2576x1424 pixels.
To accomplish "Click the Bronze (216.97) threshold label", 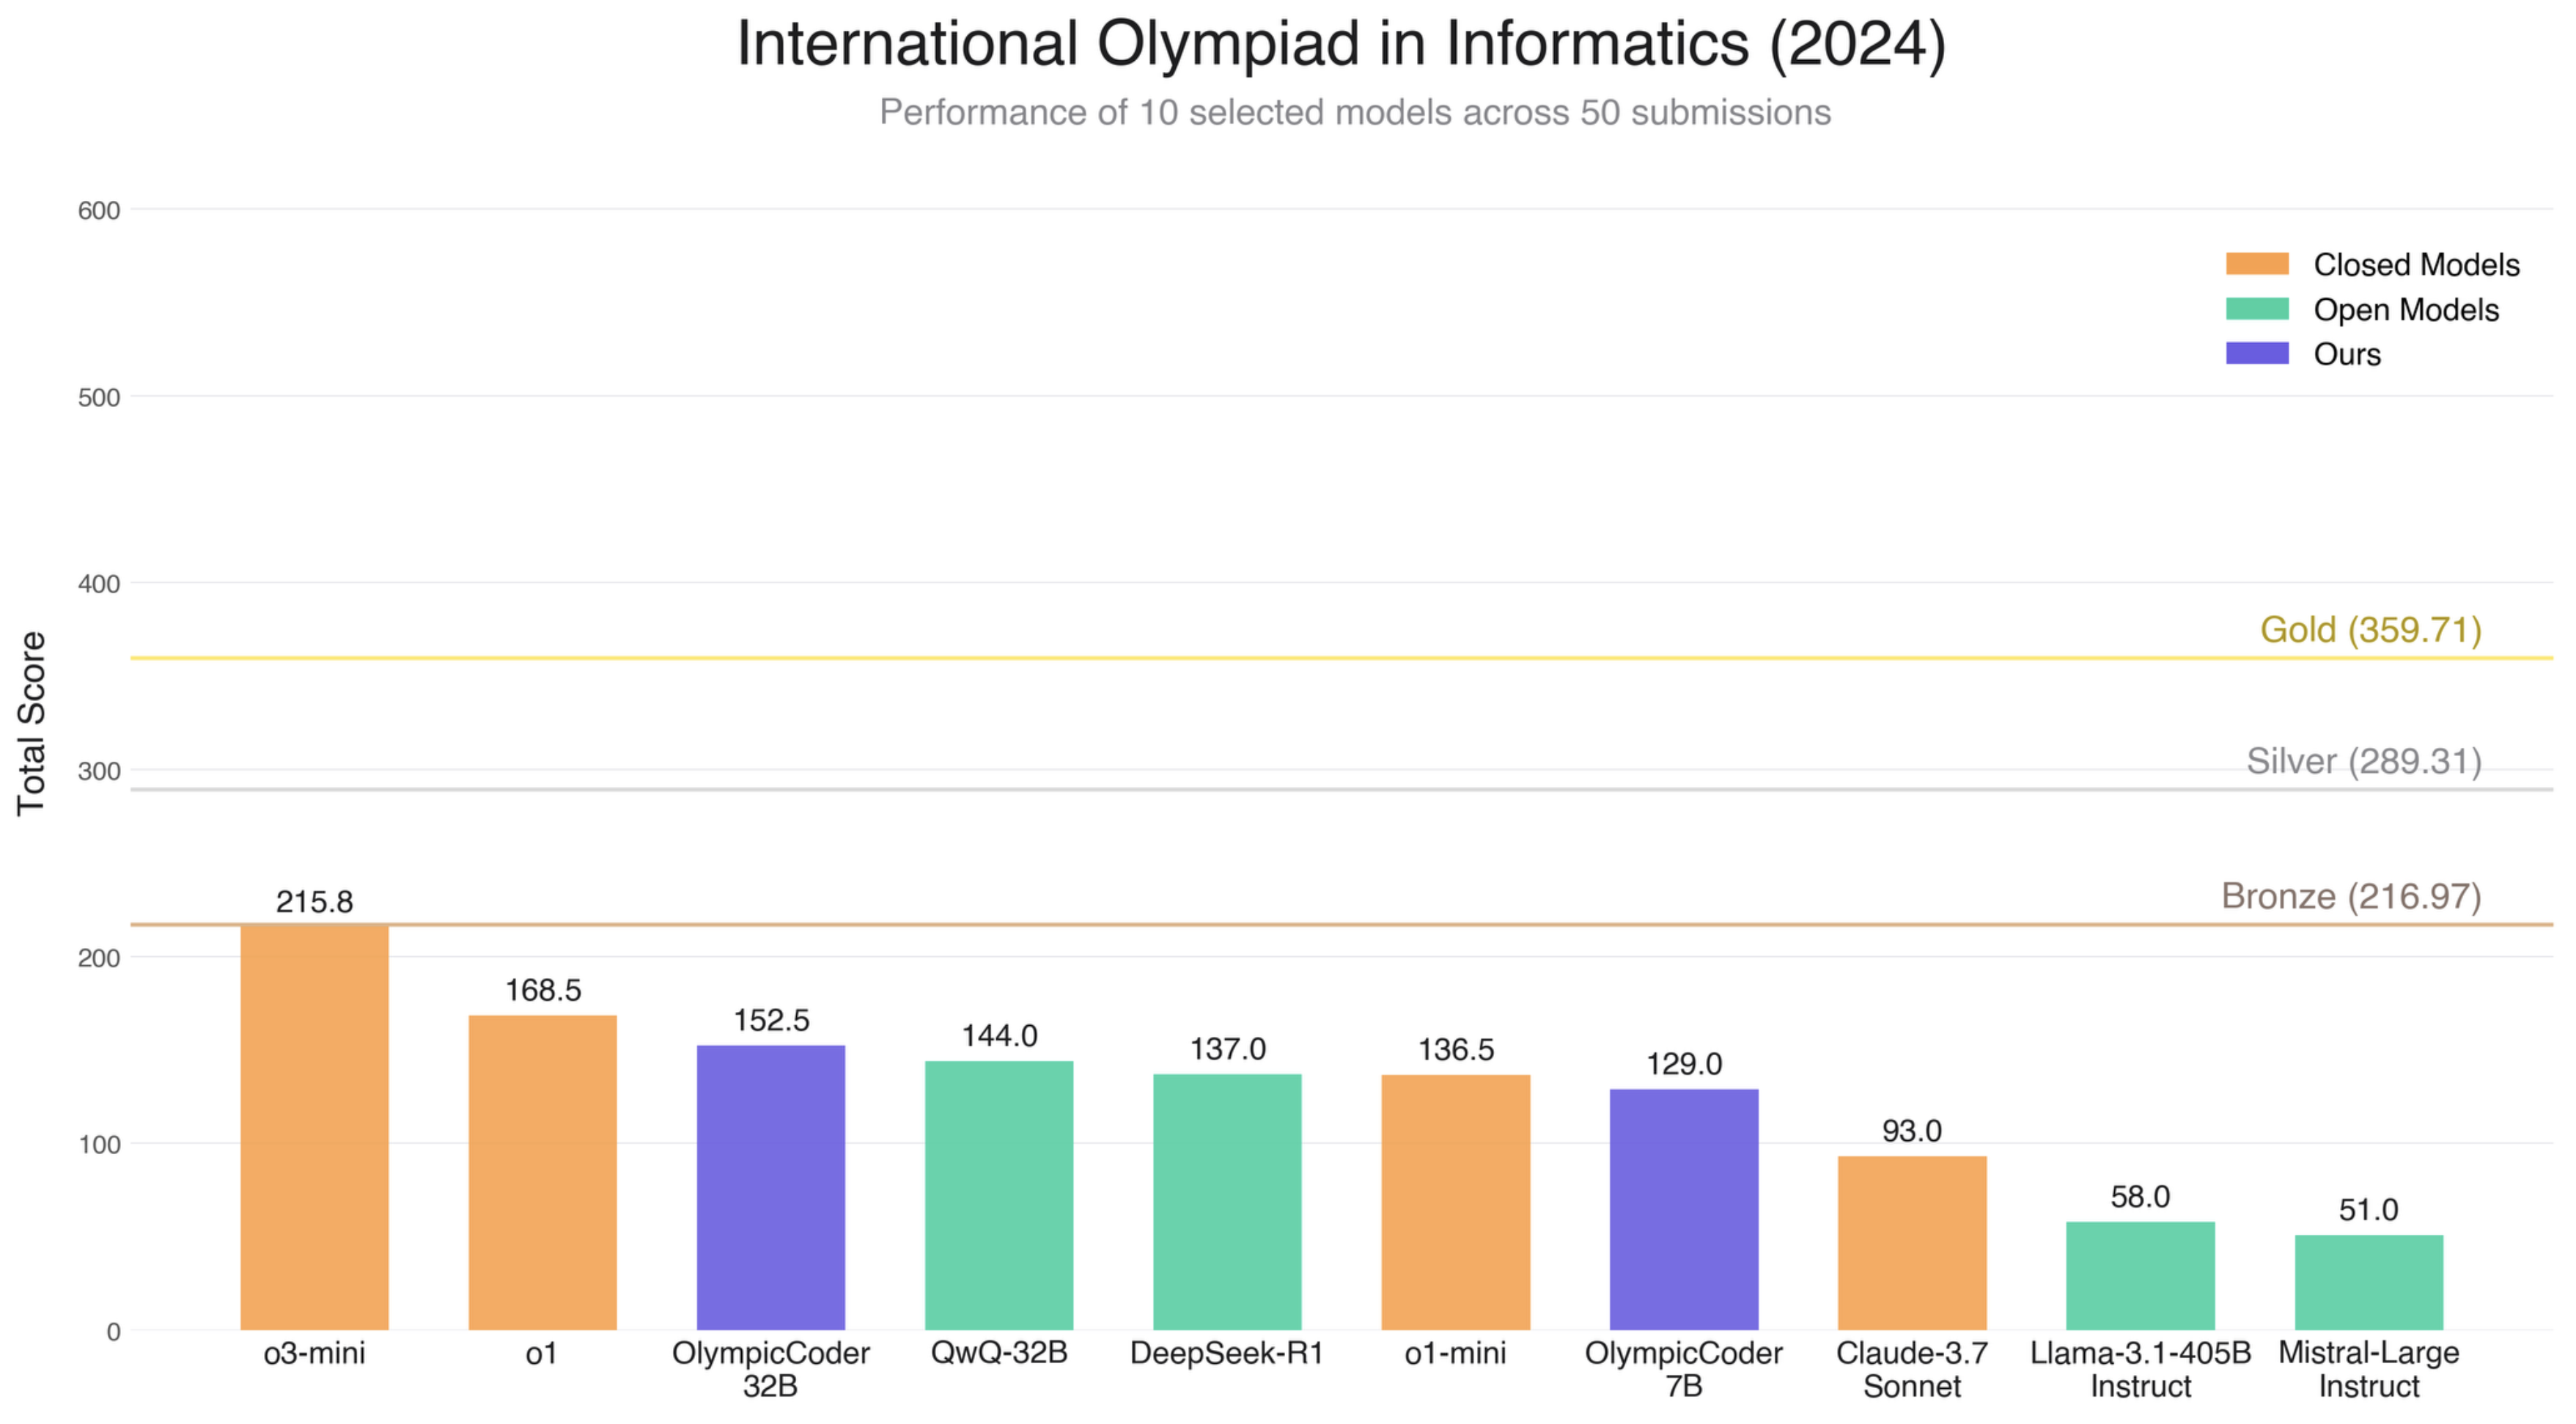I will point(2350,896).
